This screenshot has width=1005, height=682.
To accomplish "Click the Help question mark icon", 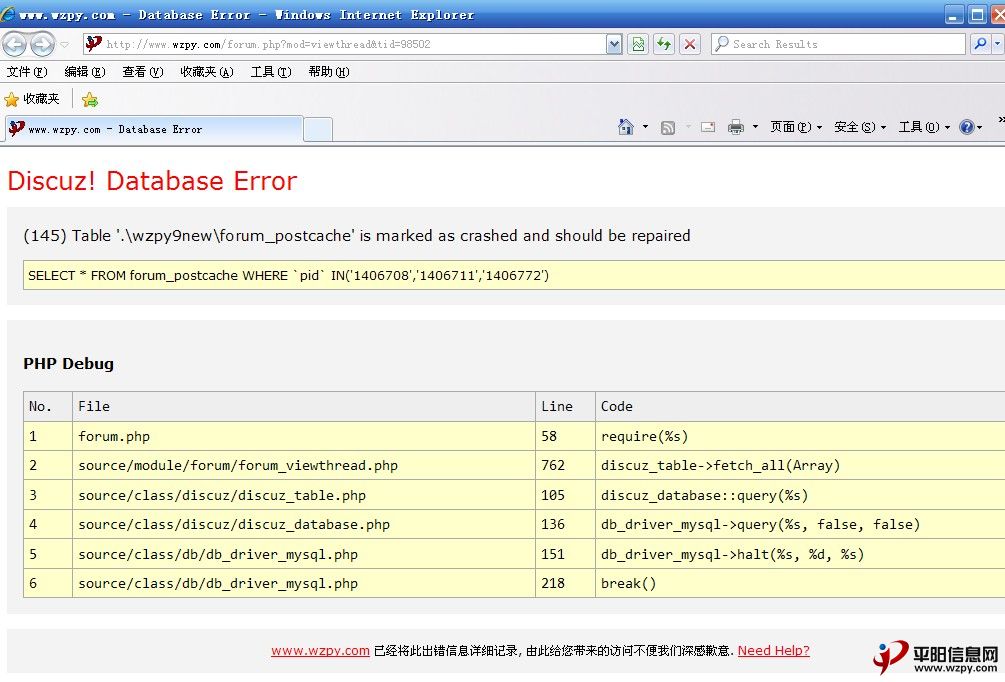I will [x=967, y=127].
